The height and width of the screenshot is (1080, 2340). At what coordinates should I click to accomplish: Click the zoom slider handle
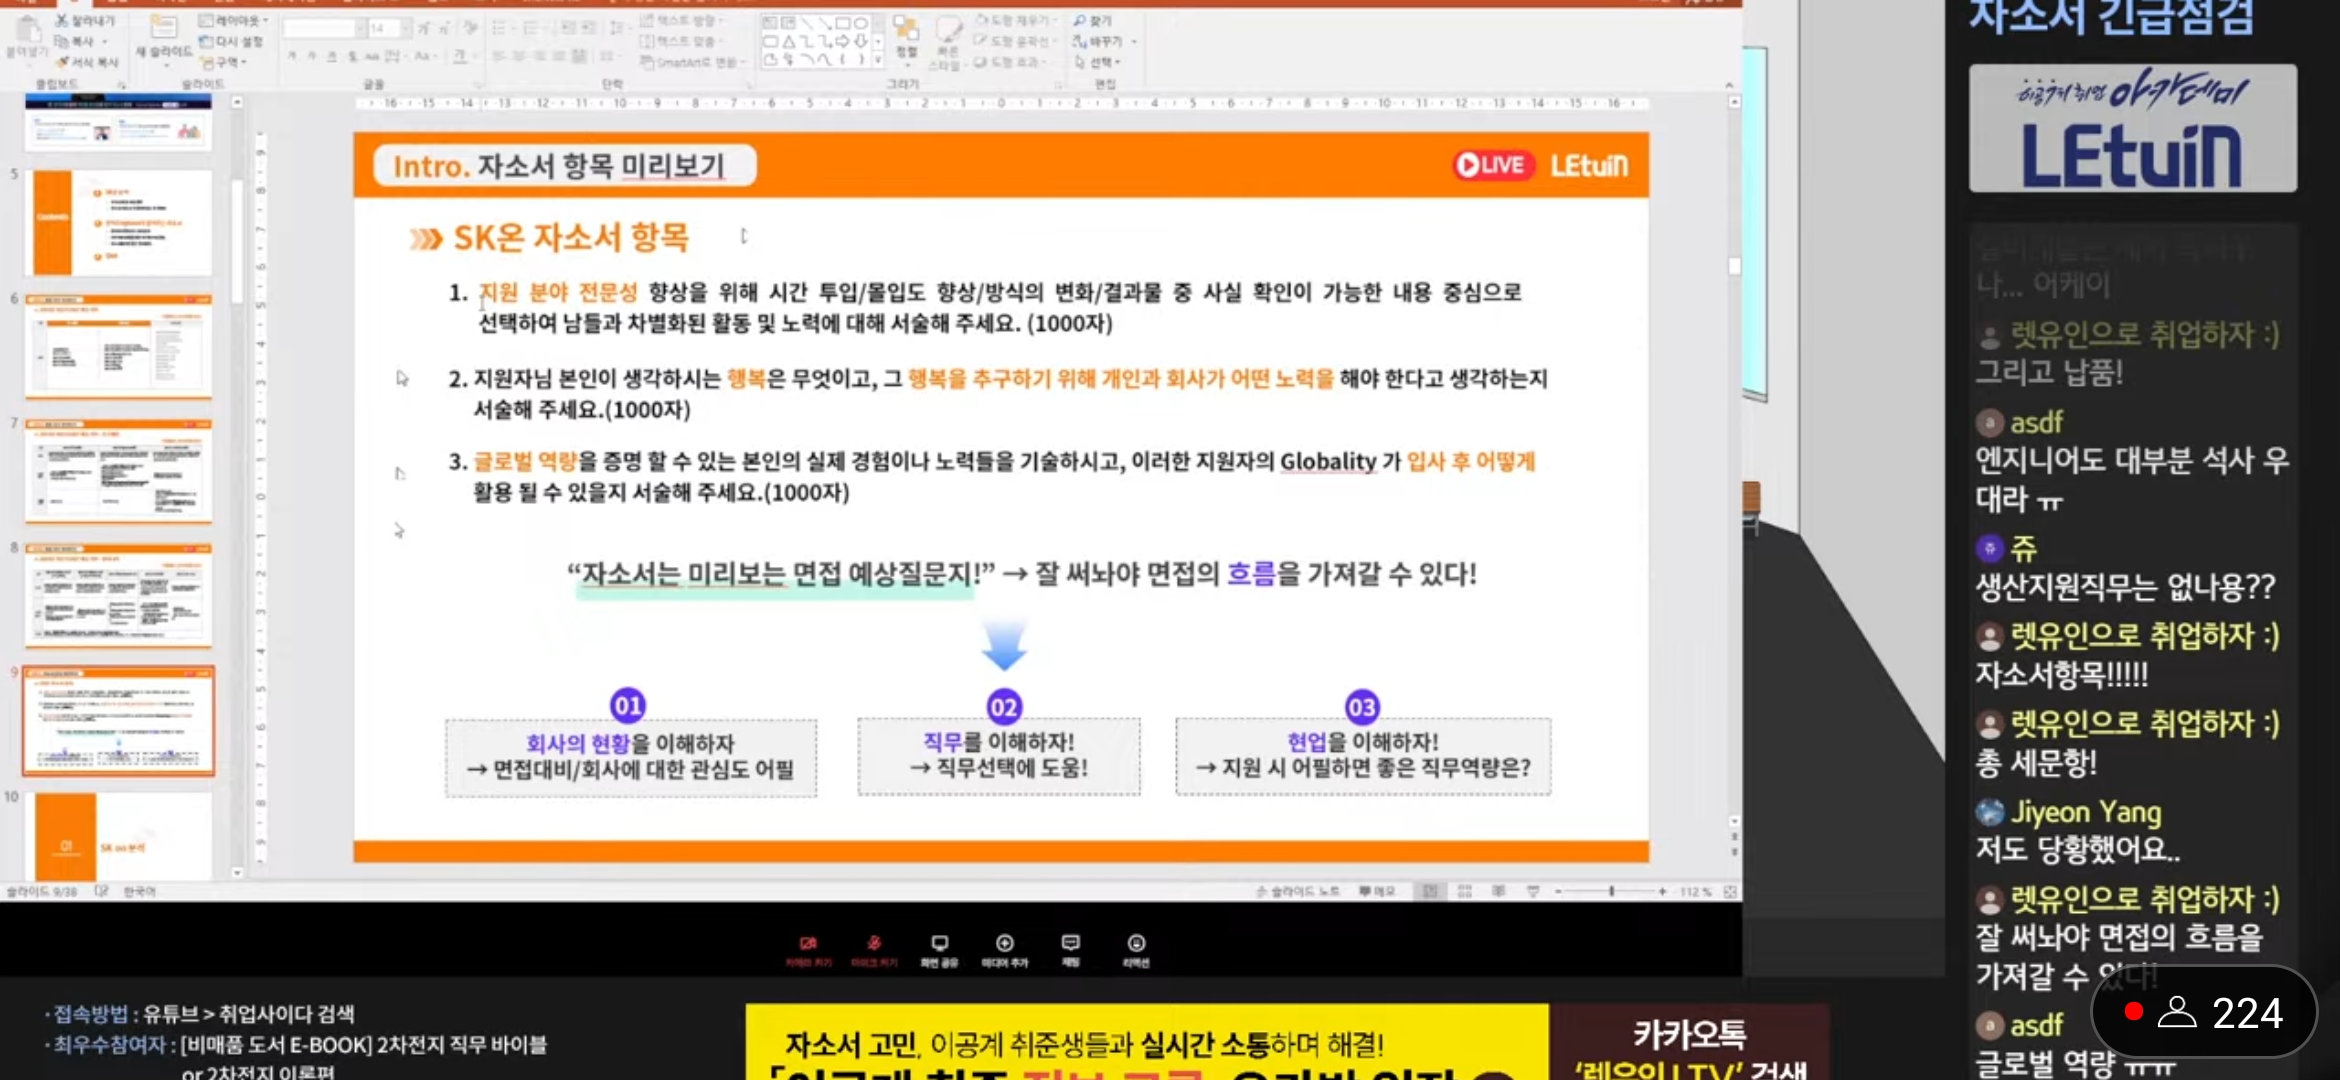click(x=1611, y=891)
